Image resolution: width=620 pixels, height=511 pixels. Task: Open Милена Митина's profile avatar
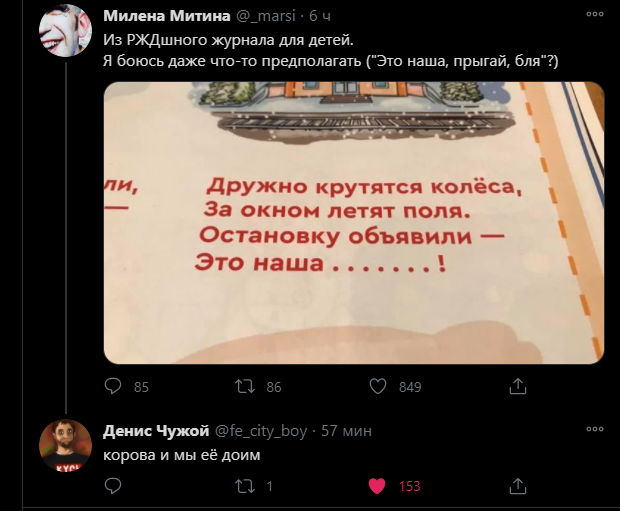65,30
